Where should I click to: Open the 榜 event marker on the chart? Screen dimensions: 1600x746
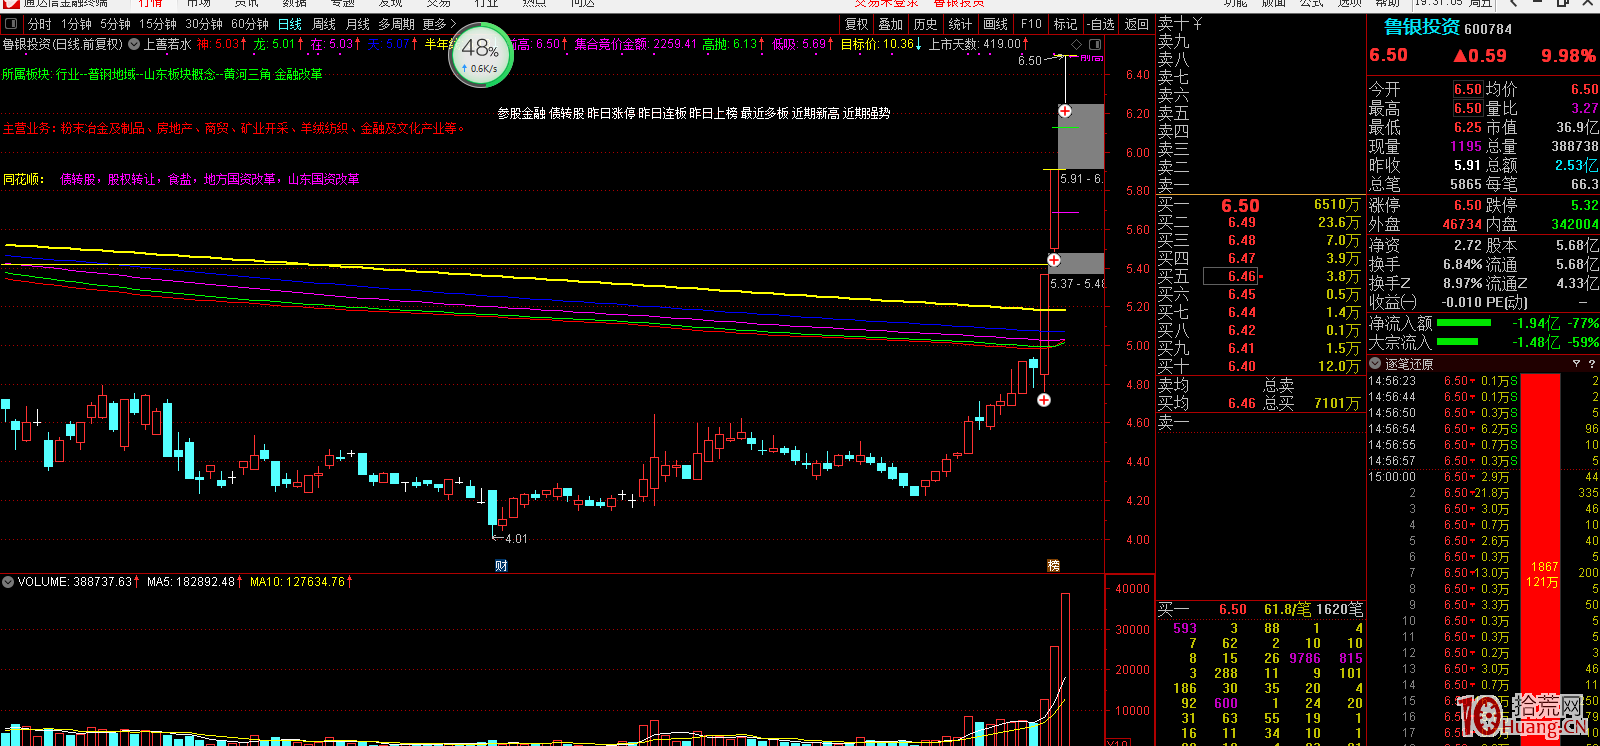pos(1053,566)
